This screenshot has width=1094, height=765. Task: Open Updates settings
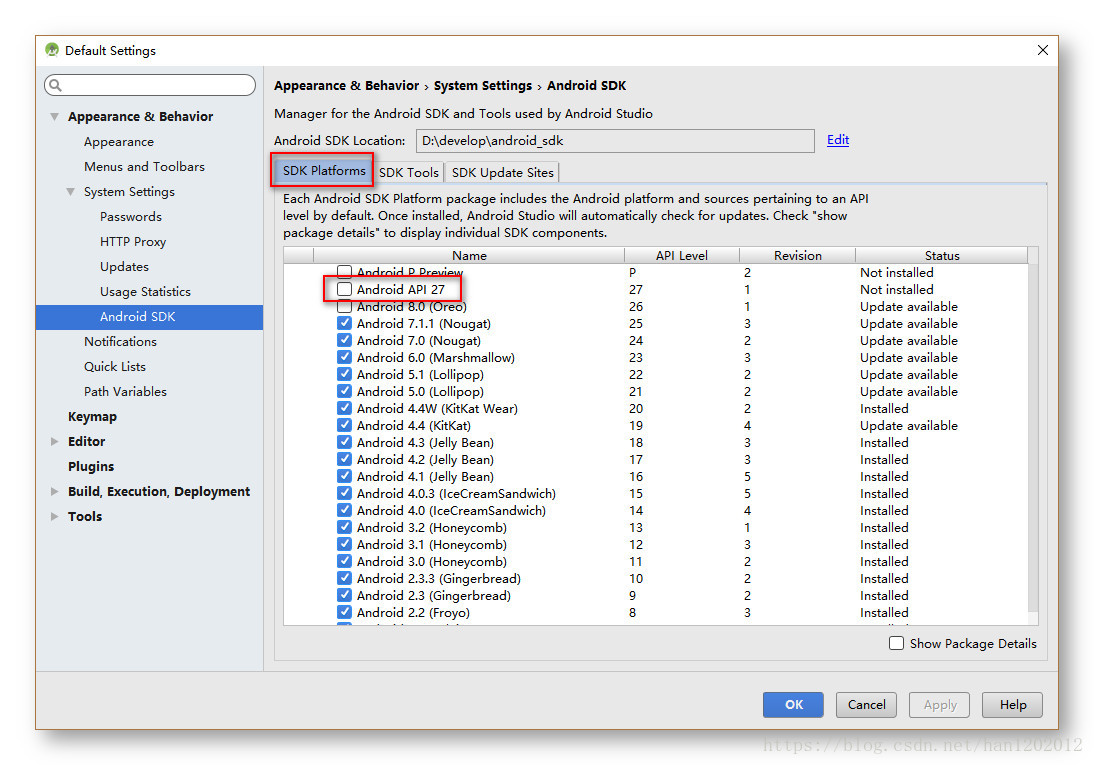[x=124, y=267]
